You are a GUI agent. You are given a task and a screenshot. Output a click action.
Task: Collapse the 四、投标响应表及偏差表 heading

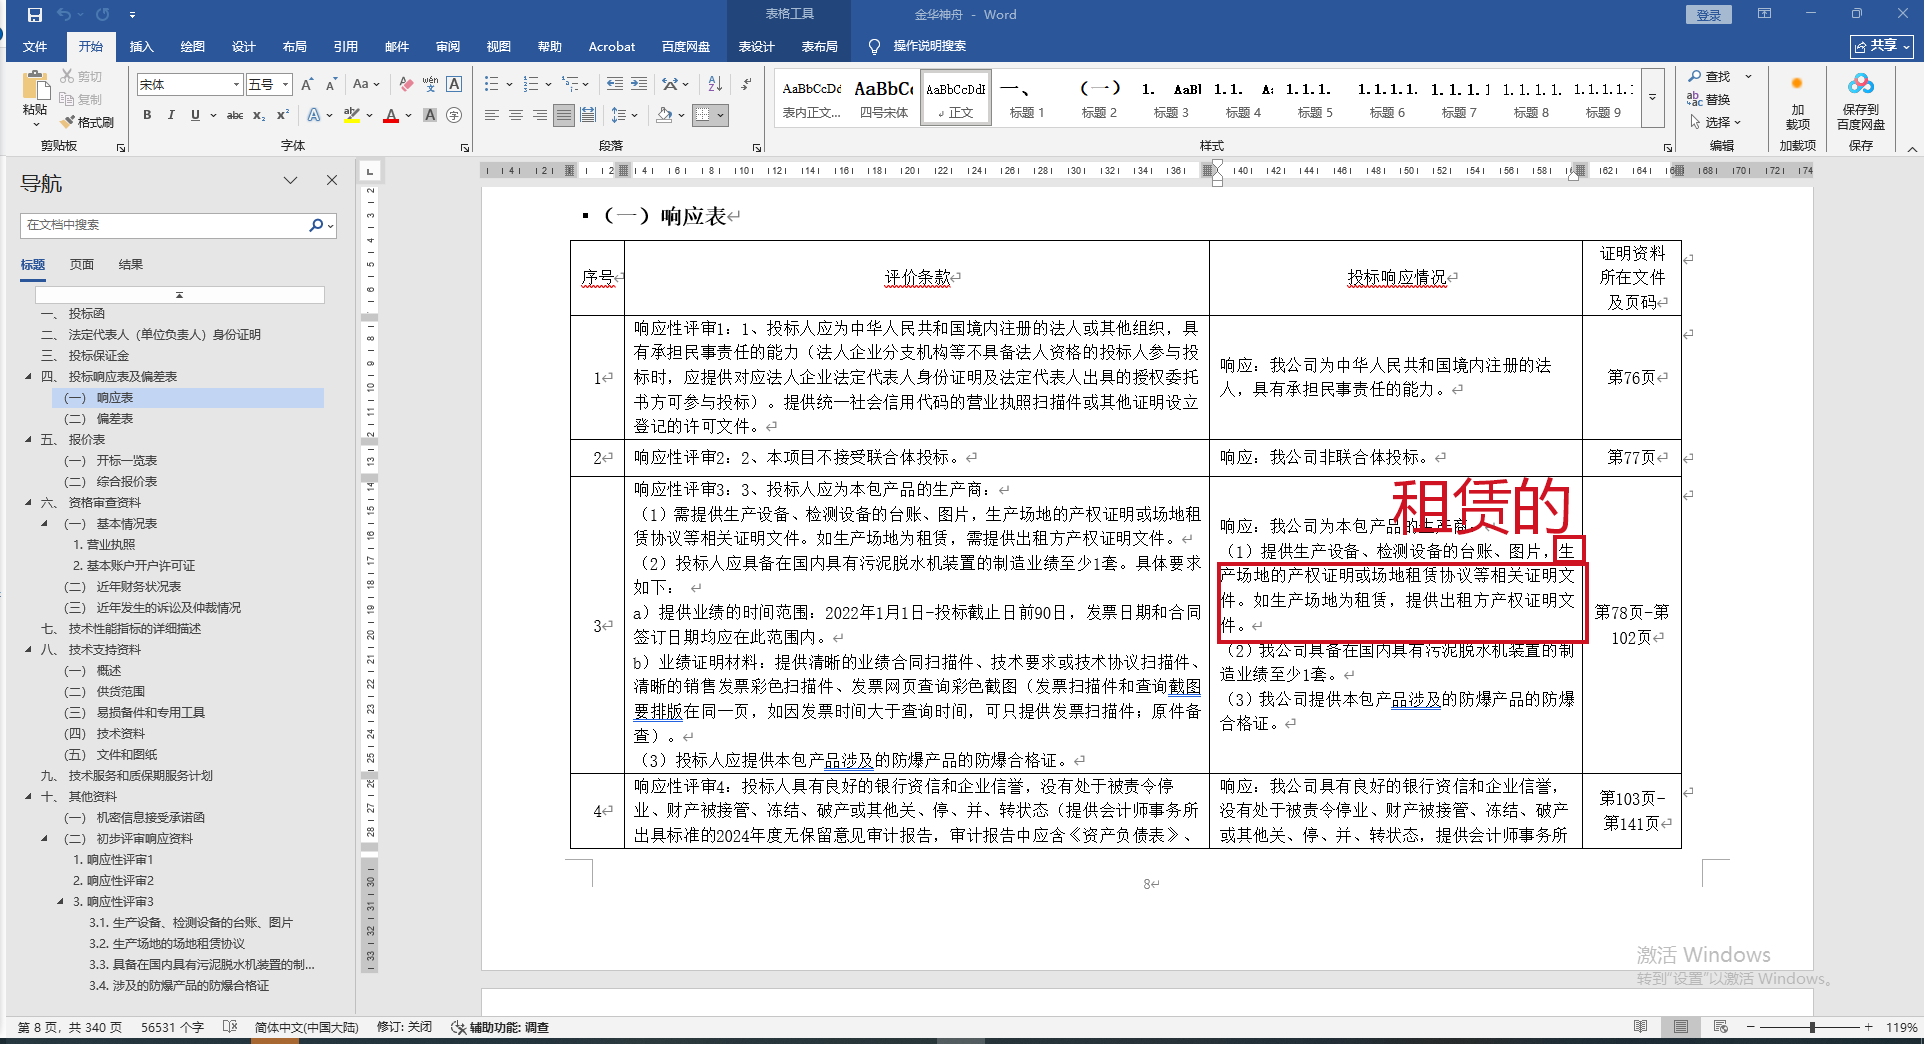[x=29, y=377]
